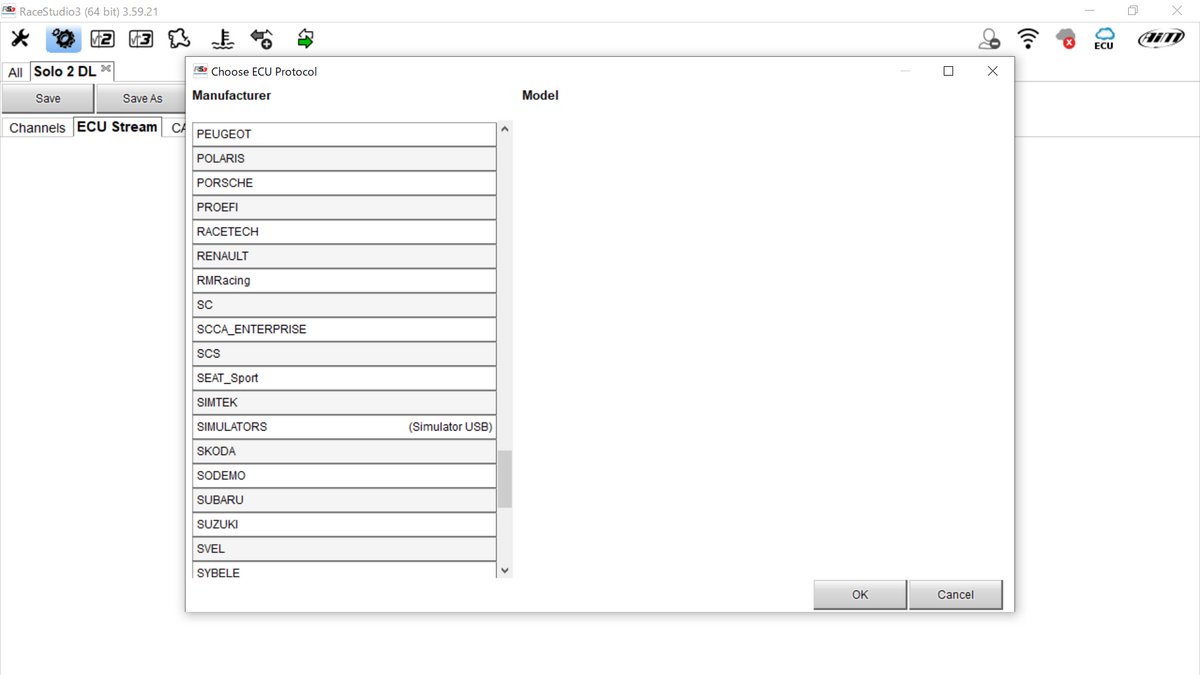Viewport: 1200px width, 675px height.
Task: Cancel the ECU protocol dialog
Action: [x=955, y=594]
